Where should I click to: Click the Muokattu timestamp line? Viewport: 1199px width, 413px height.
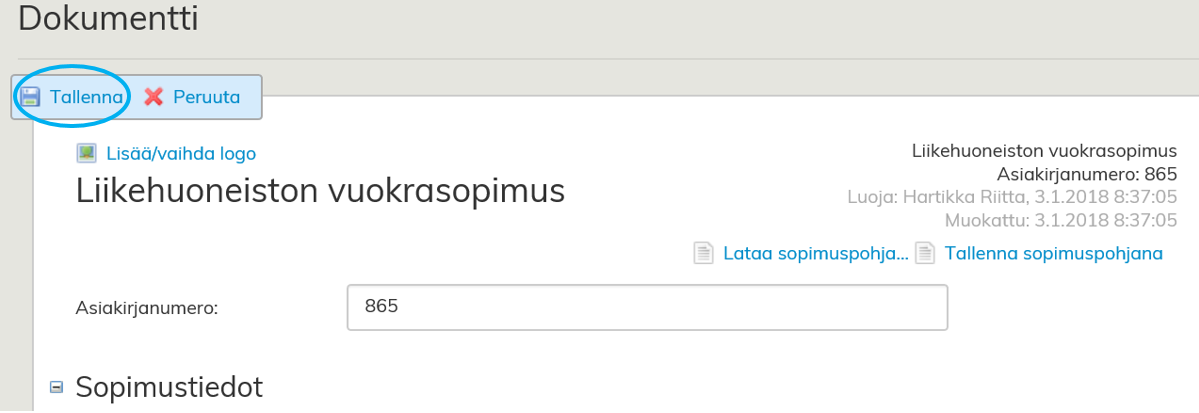coord(1060,219)
